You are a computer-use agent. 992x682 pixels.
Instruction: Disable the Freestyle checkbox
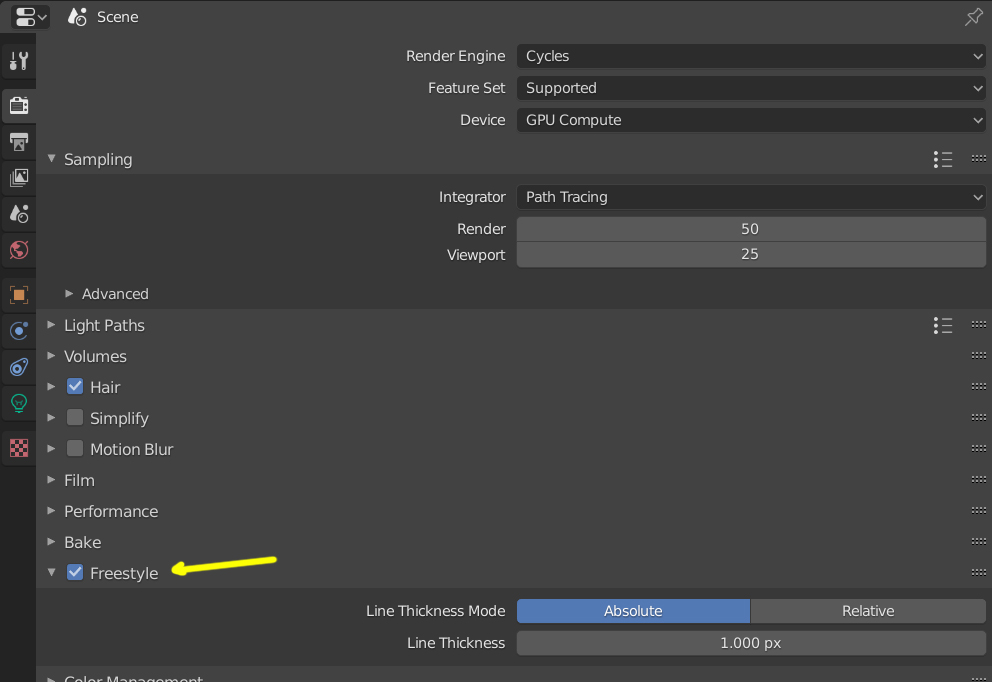coord(75,573)
